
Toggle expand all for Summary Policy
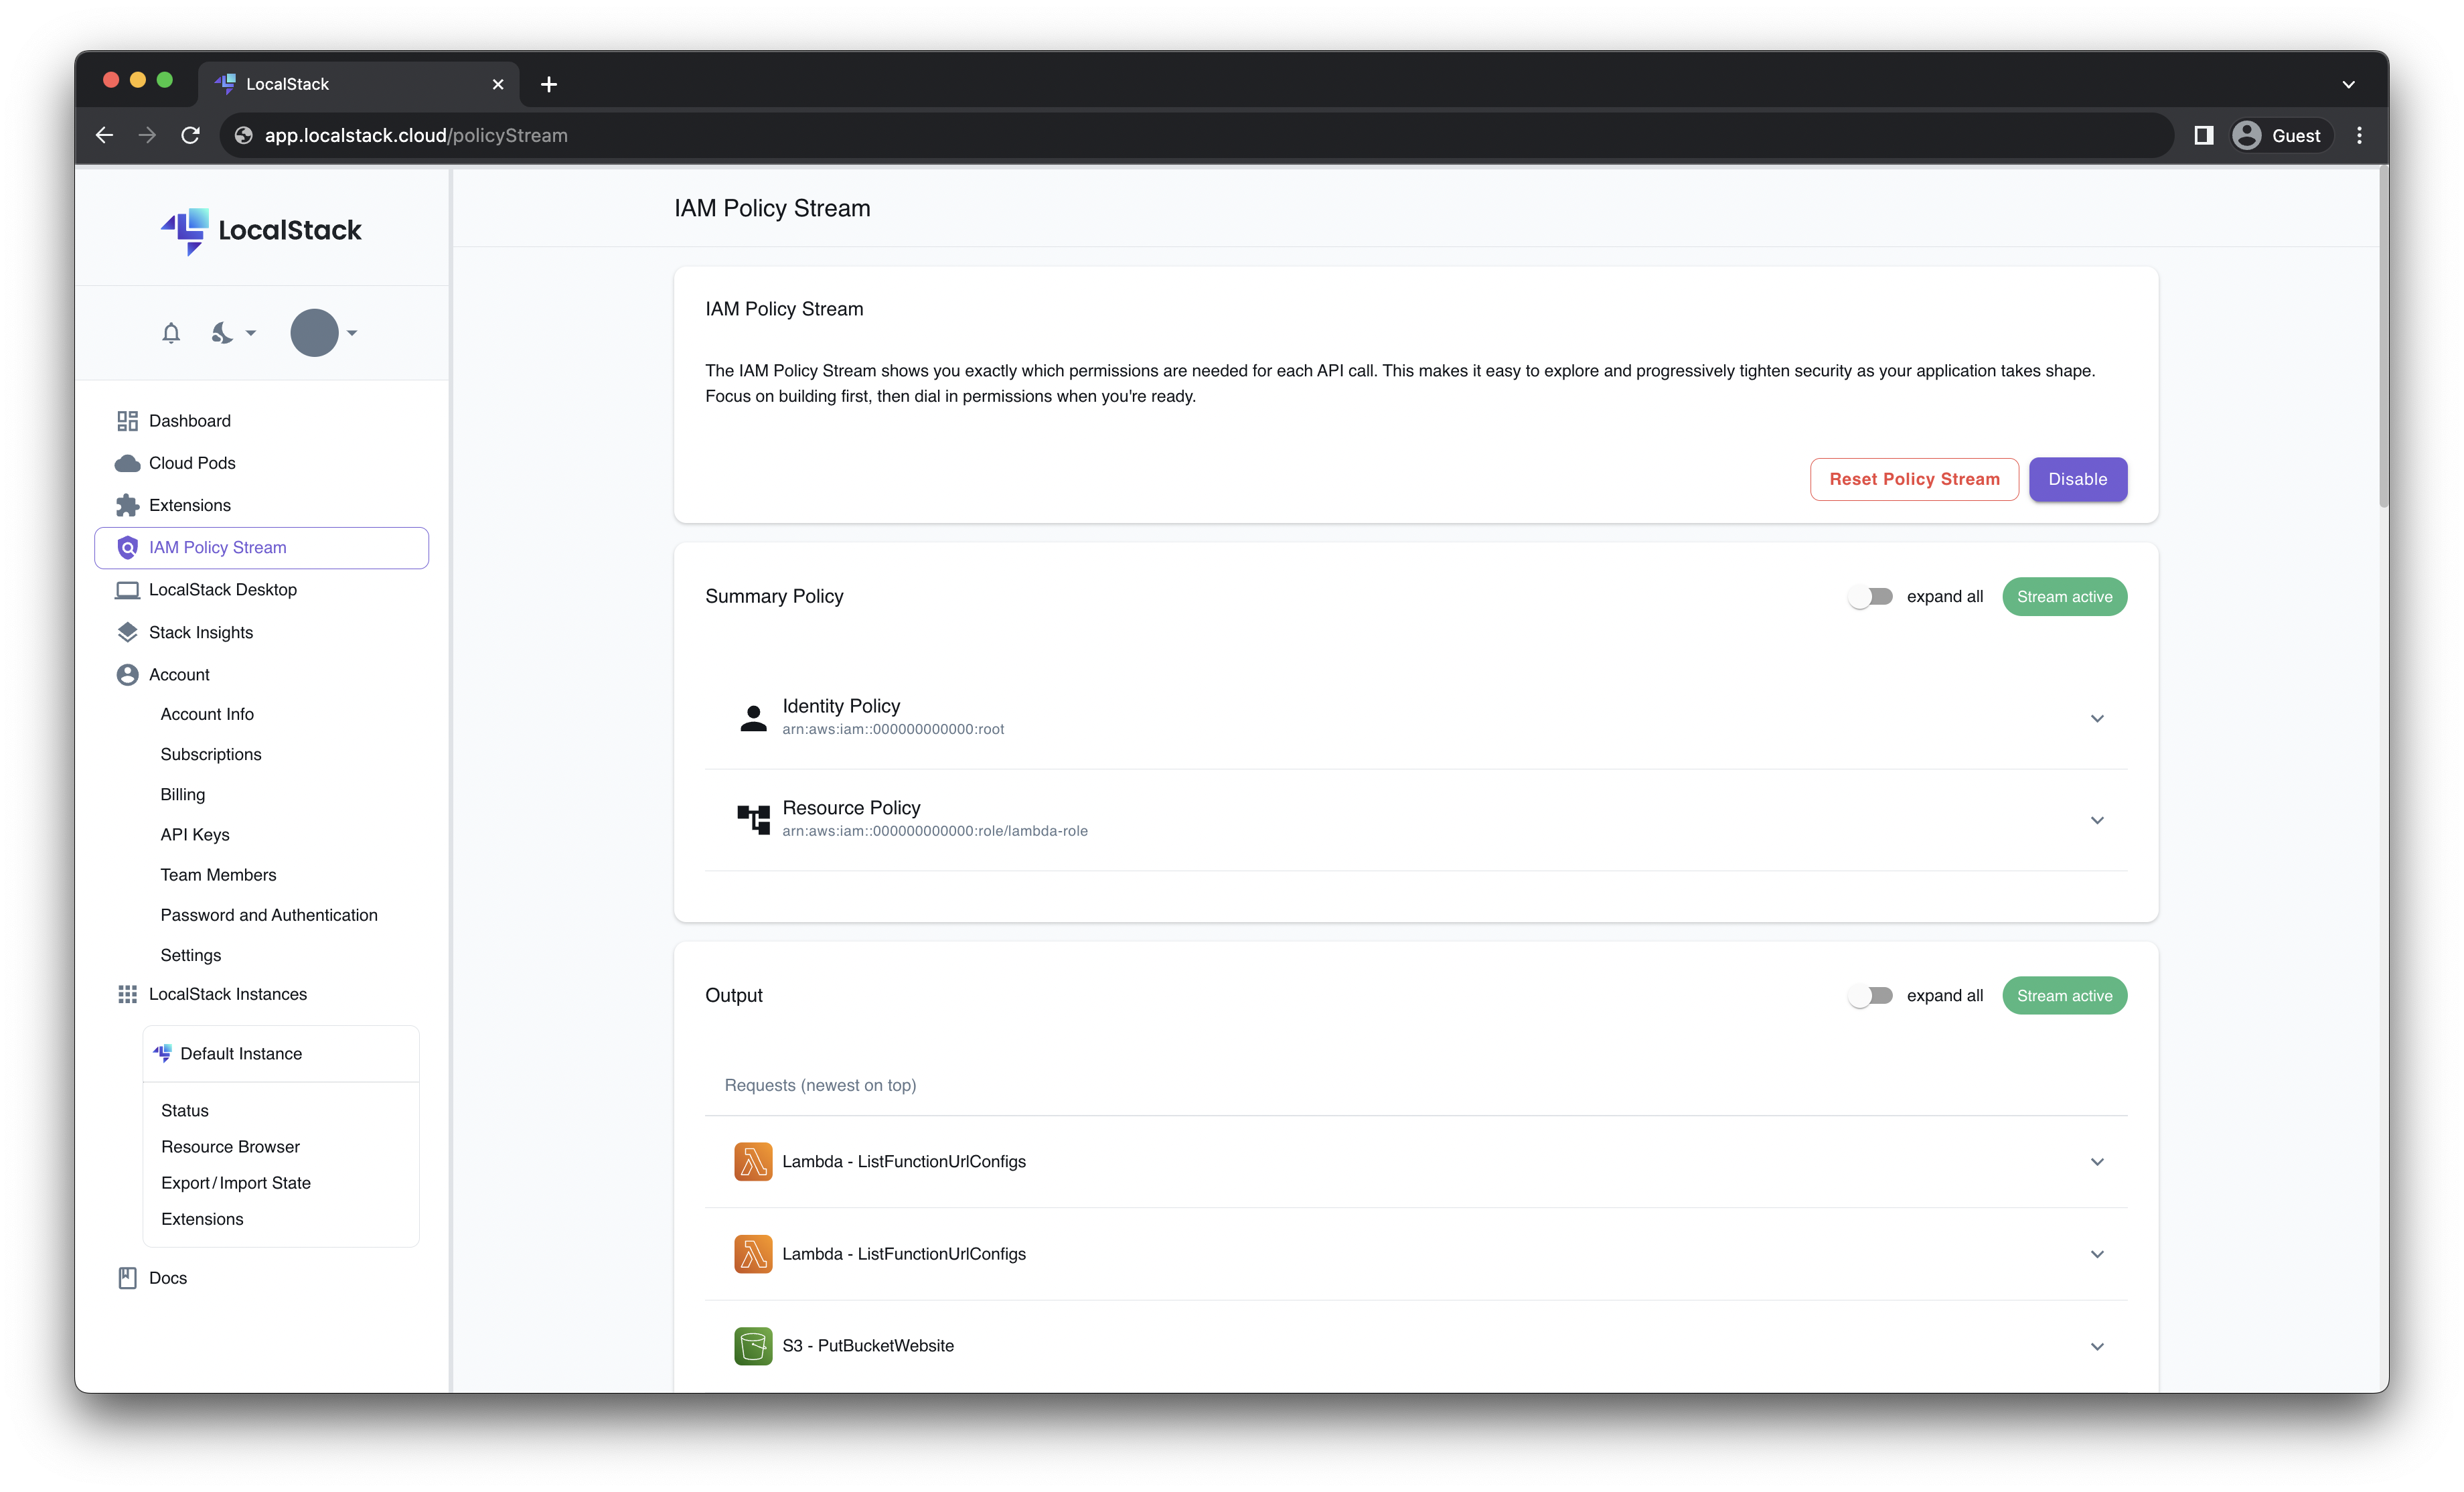pos(1871,596)
